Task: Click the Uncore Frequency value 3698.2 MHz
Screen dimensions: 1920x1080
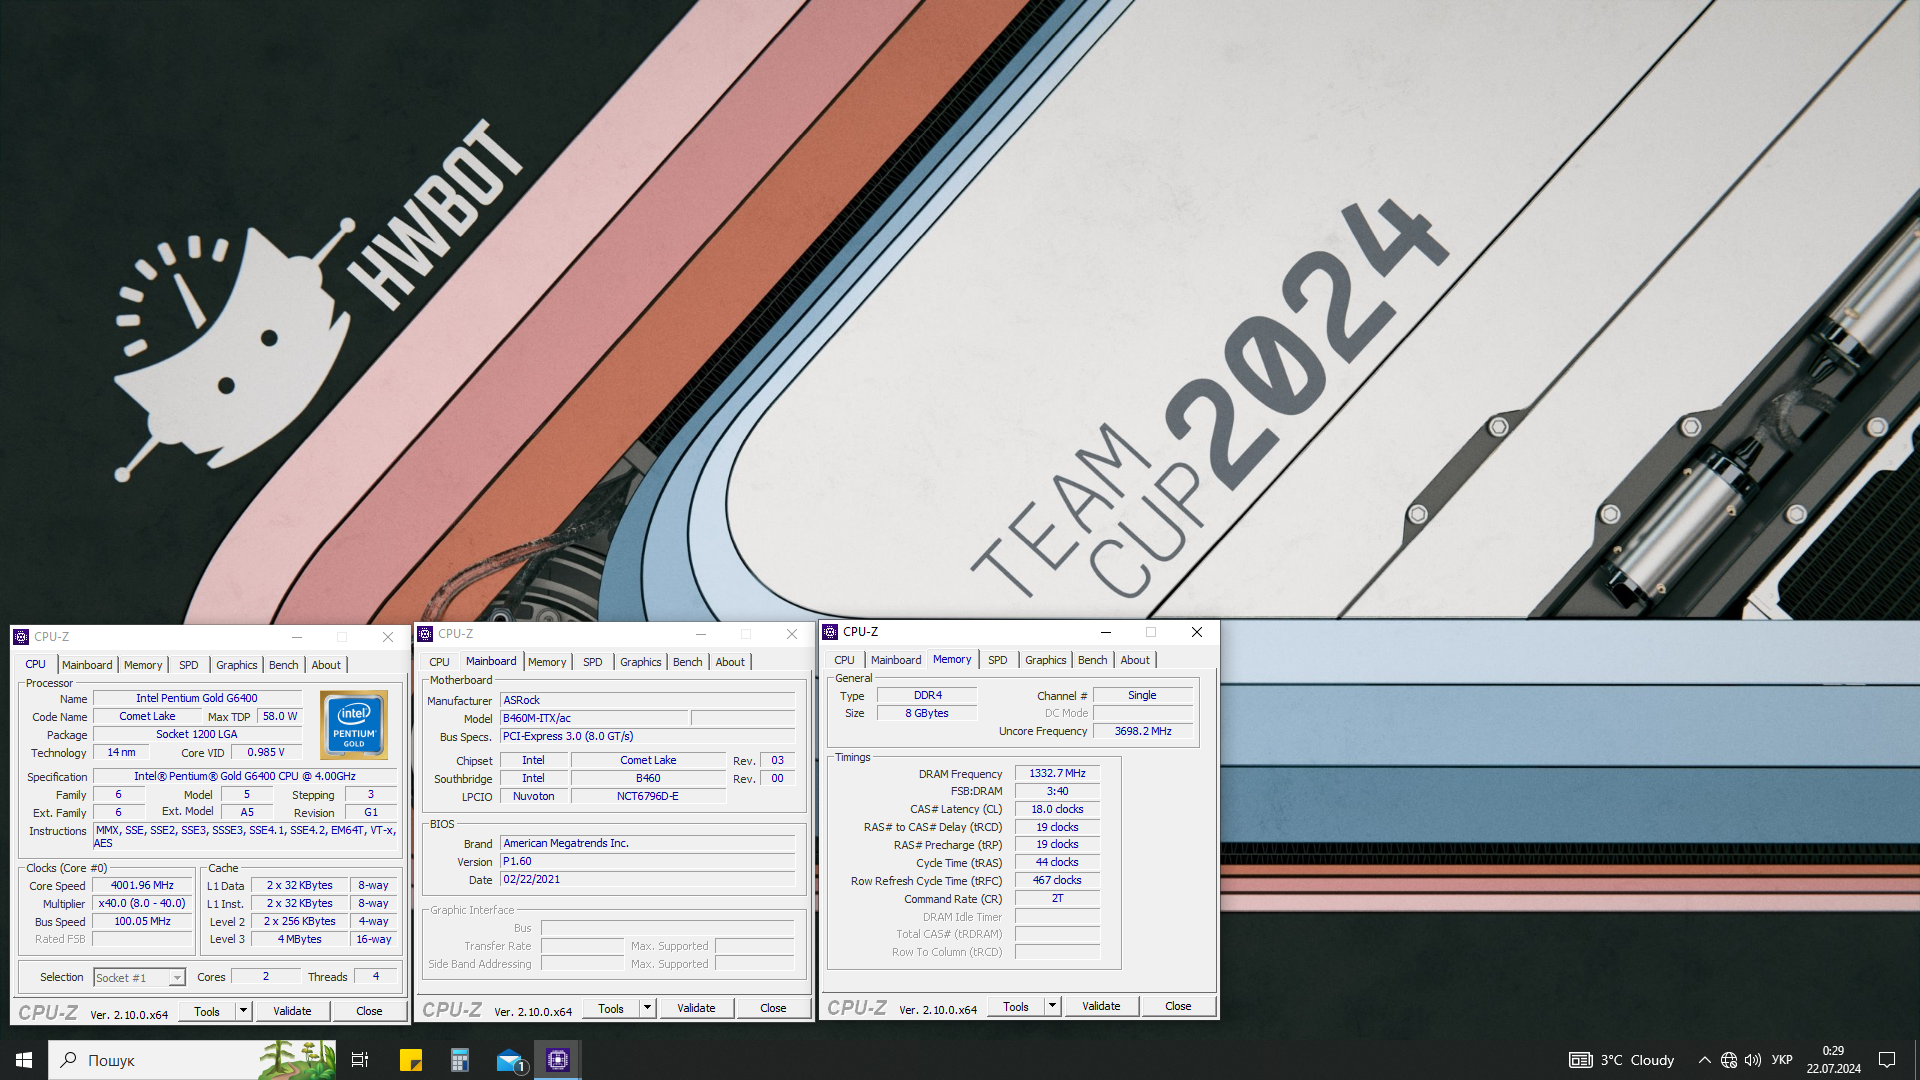Action: [1143, 731]
